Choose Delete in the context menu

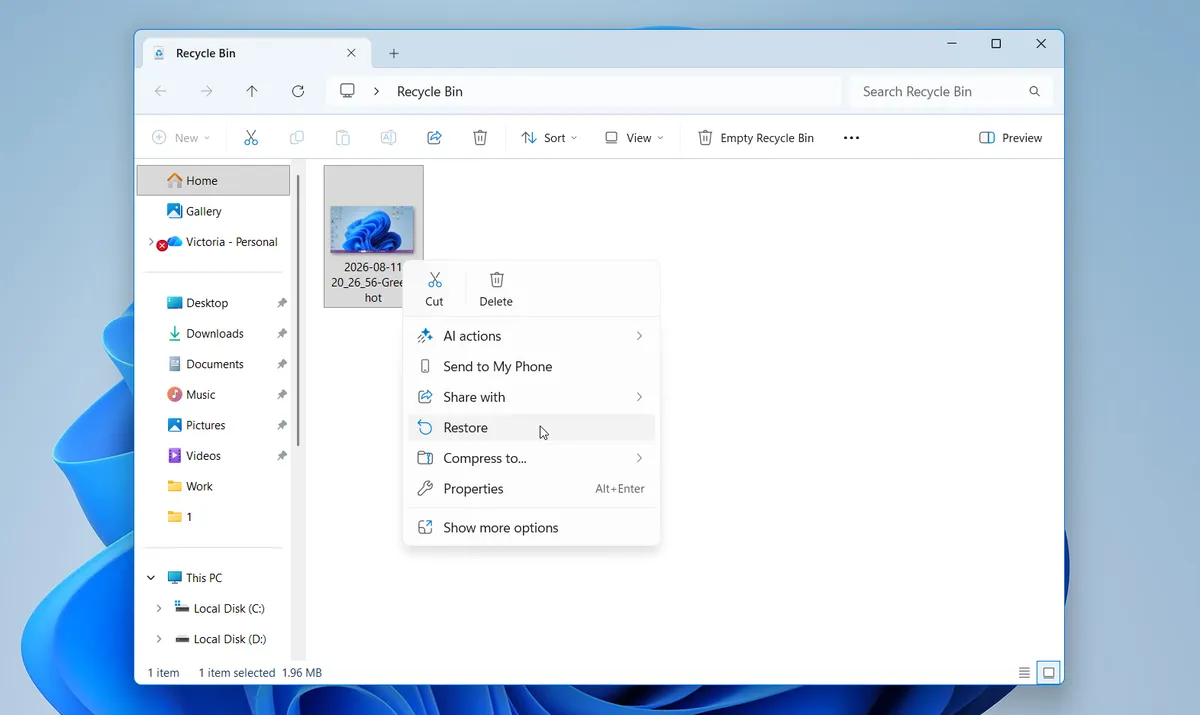496,289
